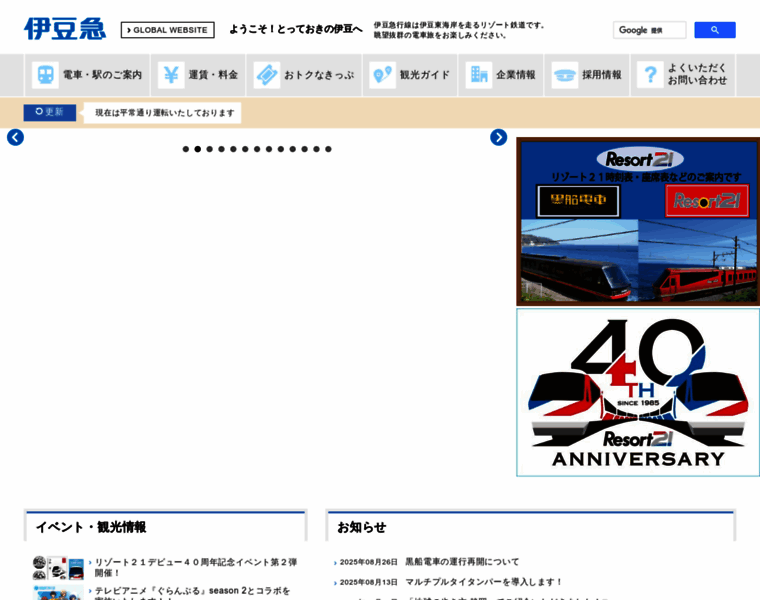
Task: Click the Google search input field
Action: click(x=649, y=30)
